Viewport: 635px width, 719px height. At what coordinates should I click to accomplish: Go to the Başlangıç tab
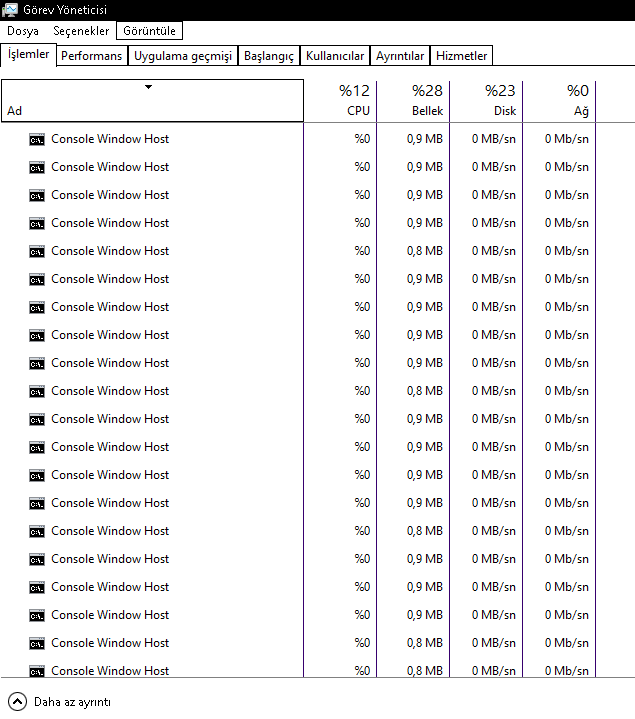pyautogui.click(x=269, y=56)
